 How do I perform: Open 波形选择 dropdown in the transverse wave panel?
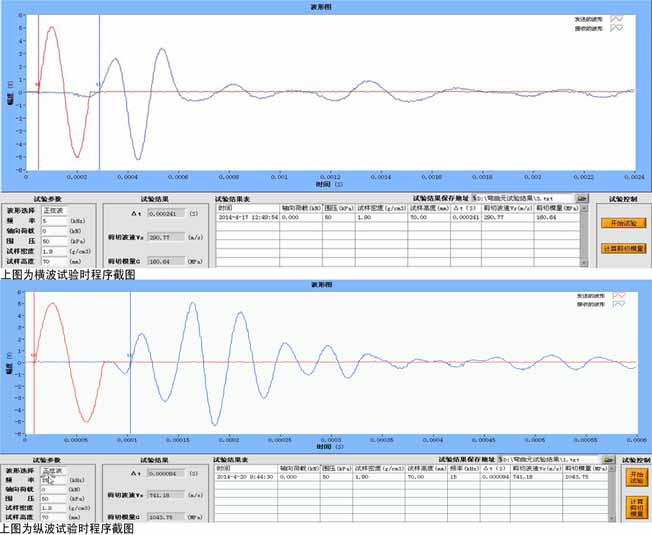tap(53, 211)
